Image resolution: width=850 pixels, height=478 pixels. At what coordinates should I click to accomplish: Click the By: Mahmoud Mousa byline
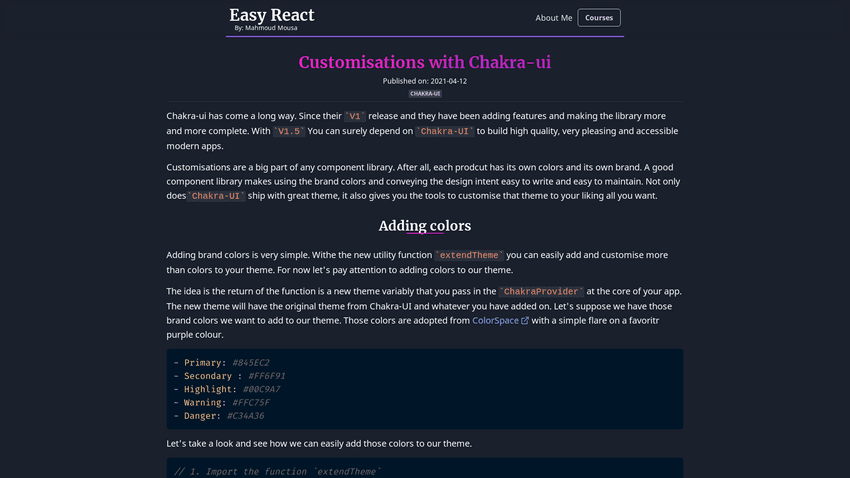[266, 28]
